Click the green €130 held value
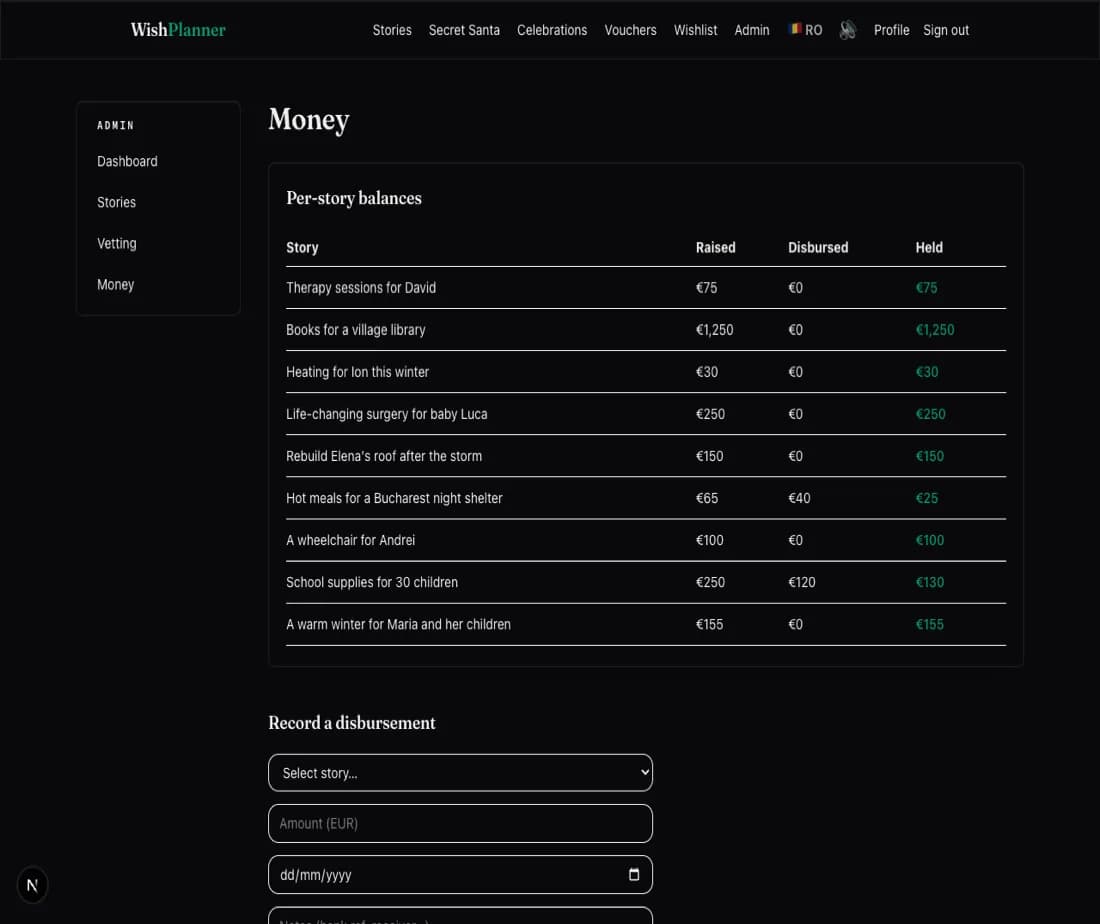Image resolution: width=1100 pixels, height=924 pixels. click(930, 582)
